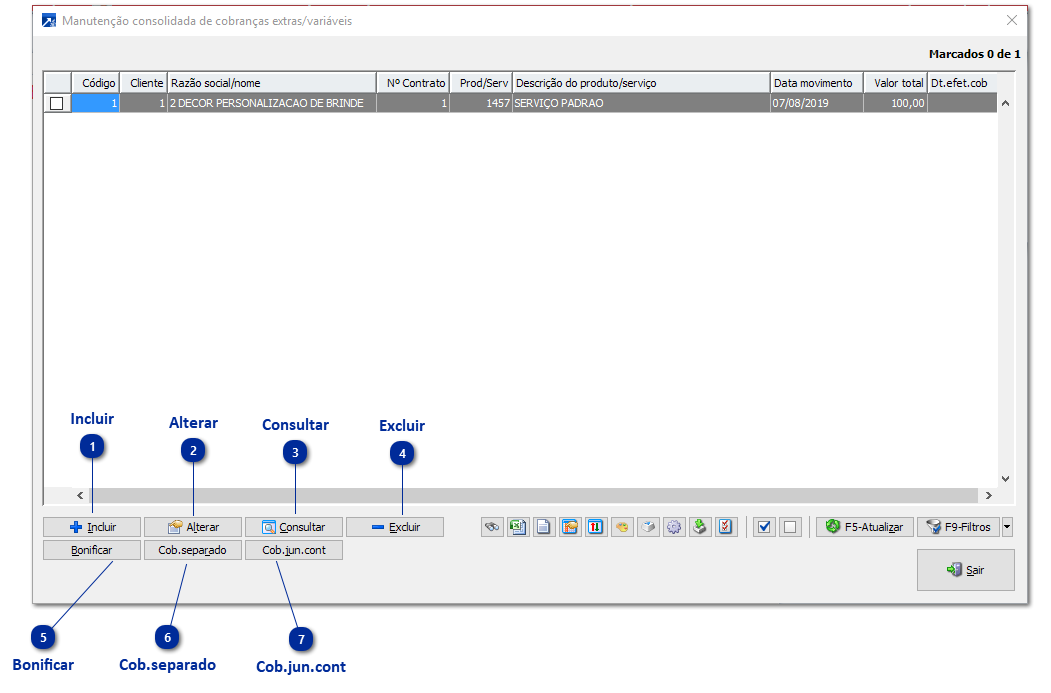Click the Descrição do produto/serviço column header
This screenshot has height=693, width=1051.
[641, 83]
